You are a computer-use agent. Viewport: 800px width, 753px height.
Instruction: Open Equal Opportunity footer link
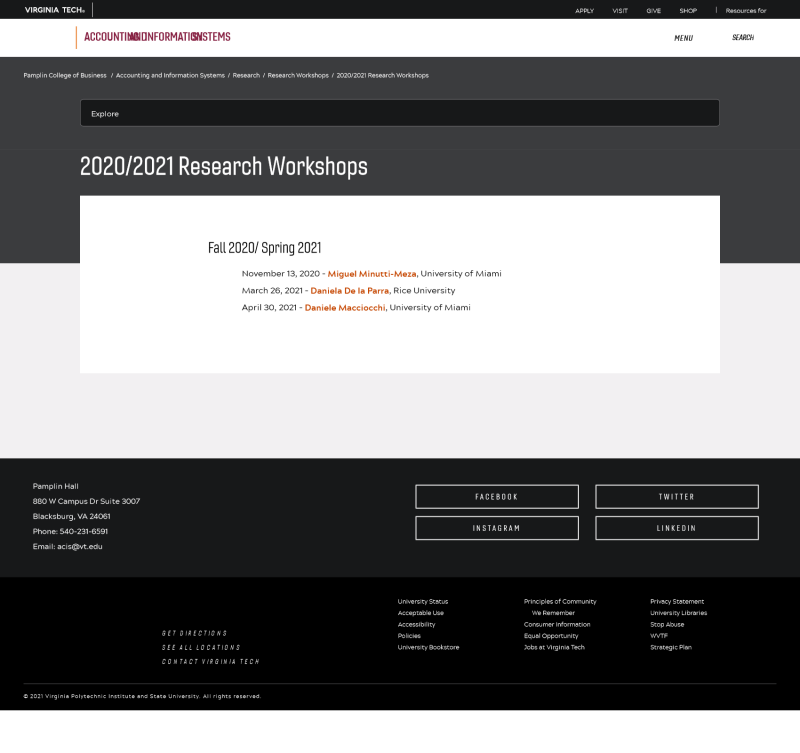551,636
